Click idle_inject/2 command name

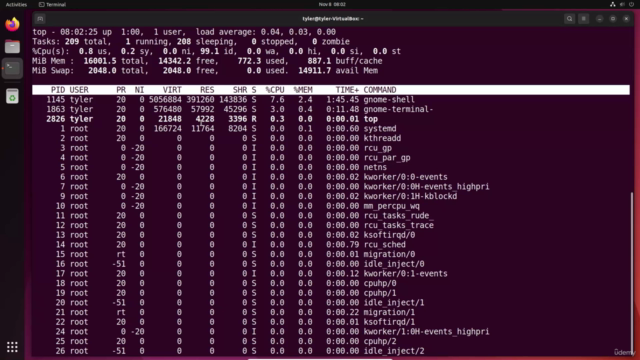394,351
